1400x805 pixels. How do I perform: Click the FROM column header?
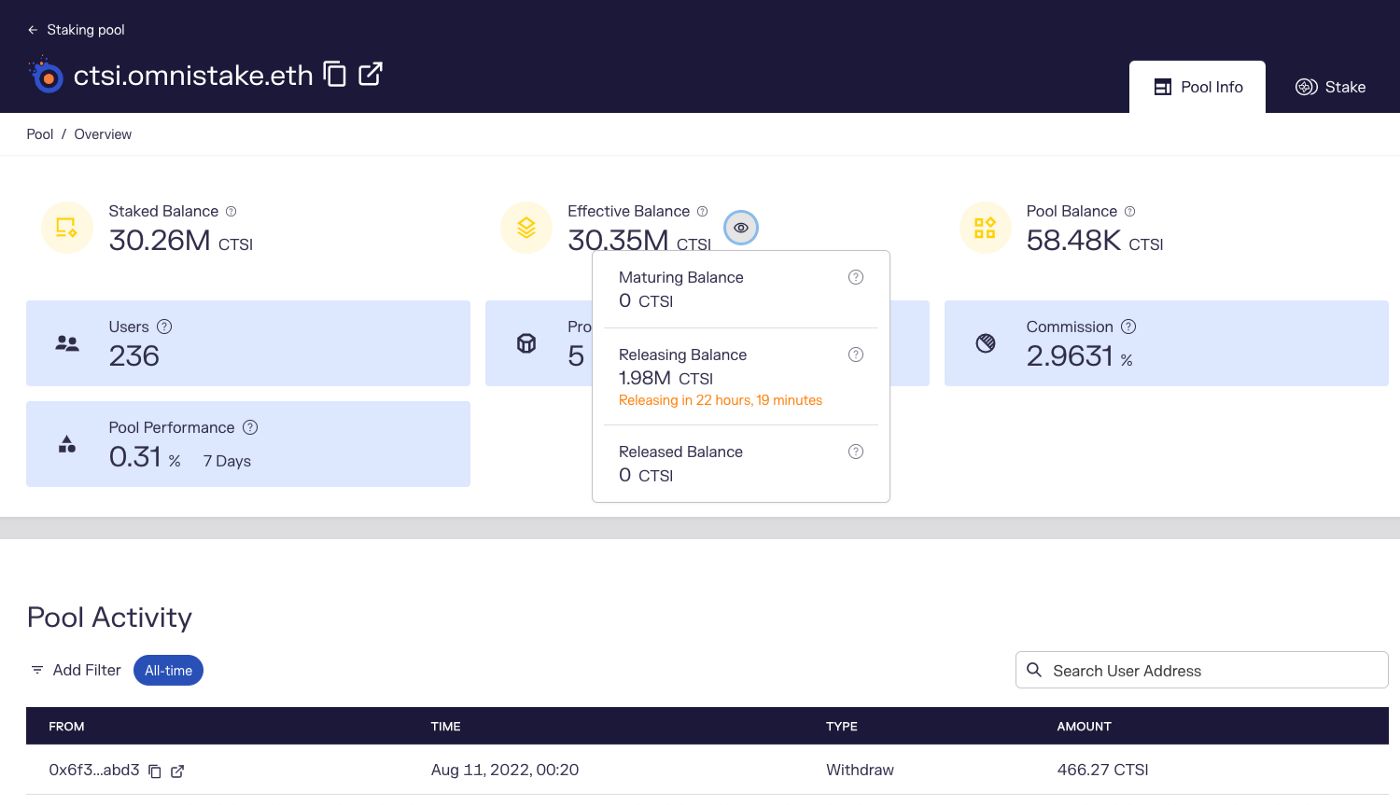67,726
